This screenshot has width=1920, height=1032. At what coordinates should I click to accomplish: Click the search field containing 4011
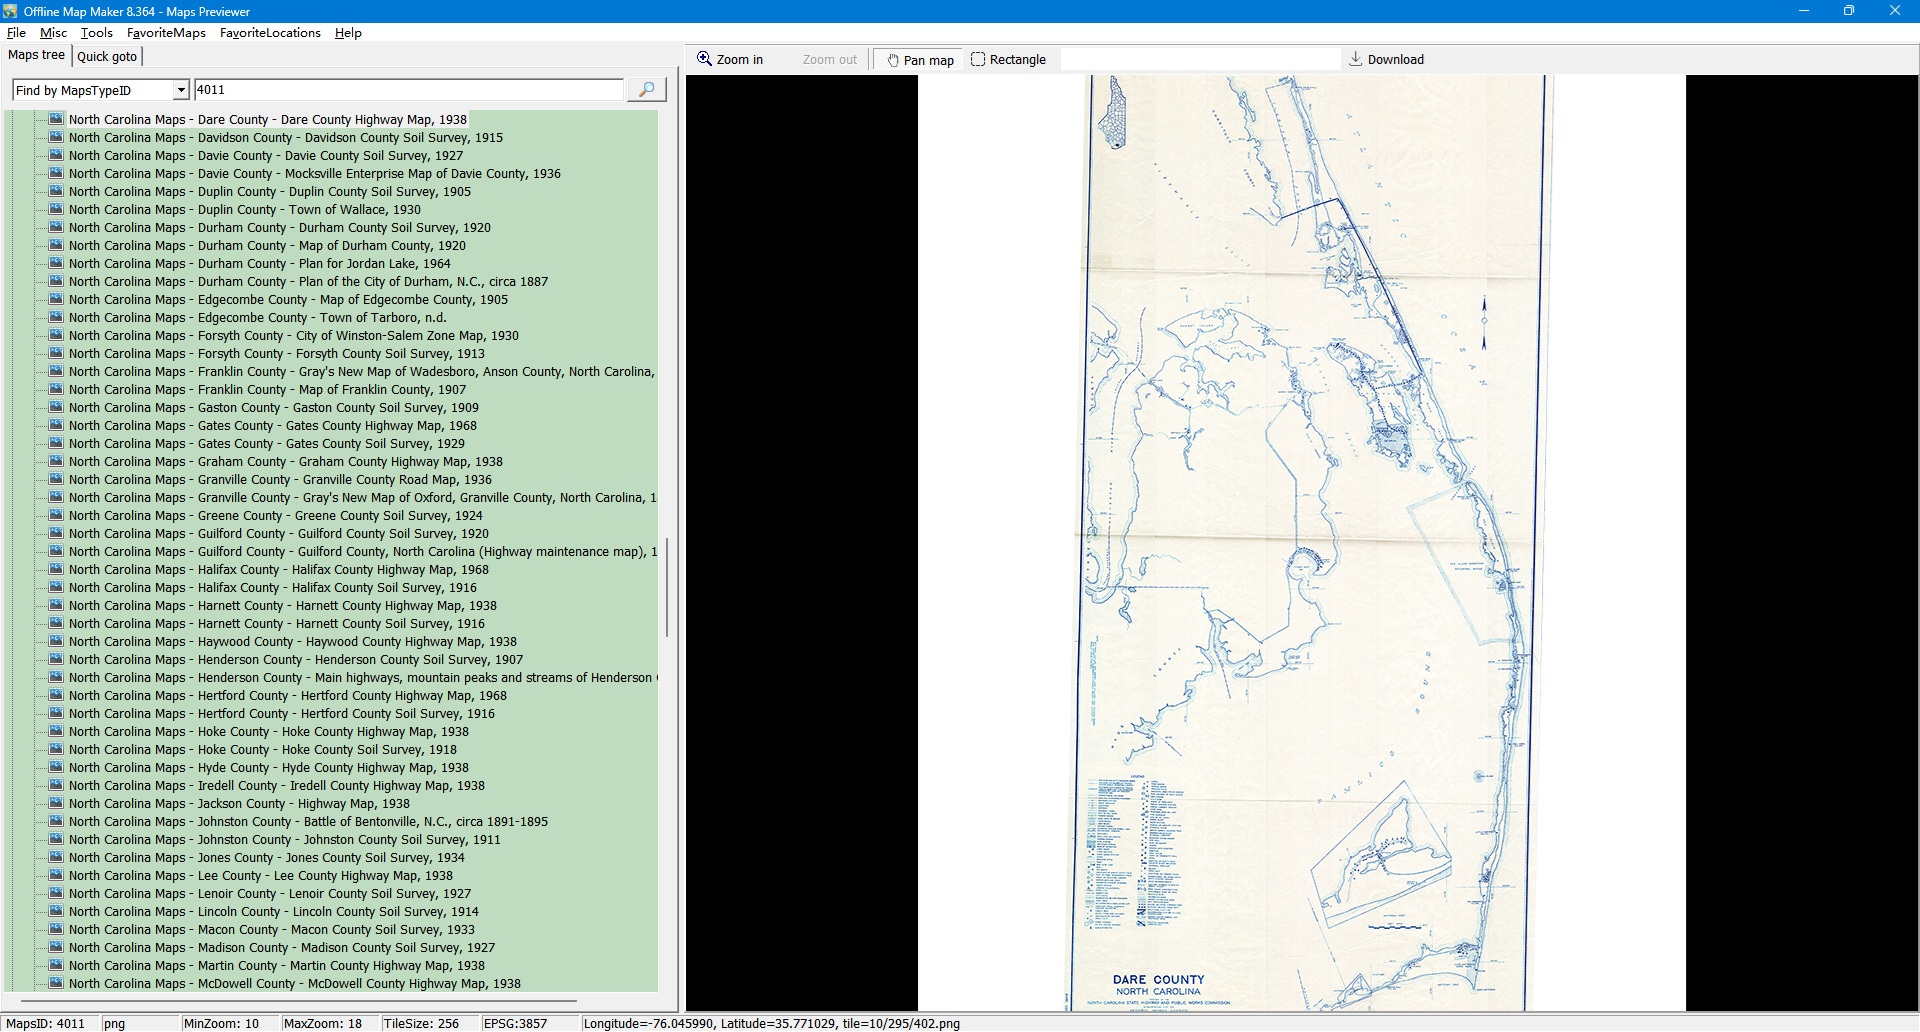[x=408, y=90]
